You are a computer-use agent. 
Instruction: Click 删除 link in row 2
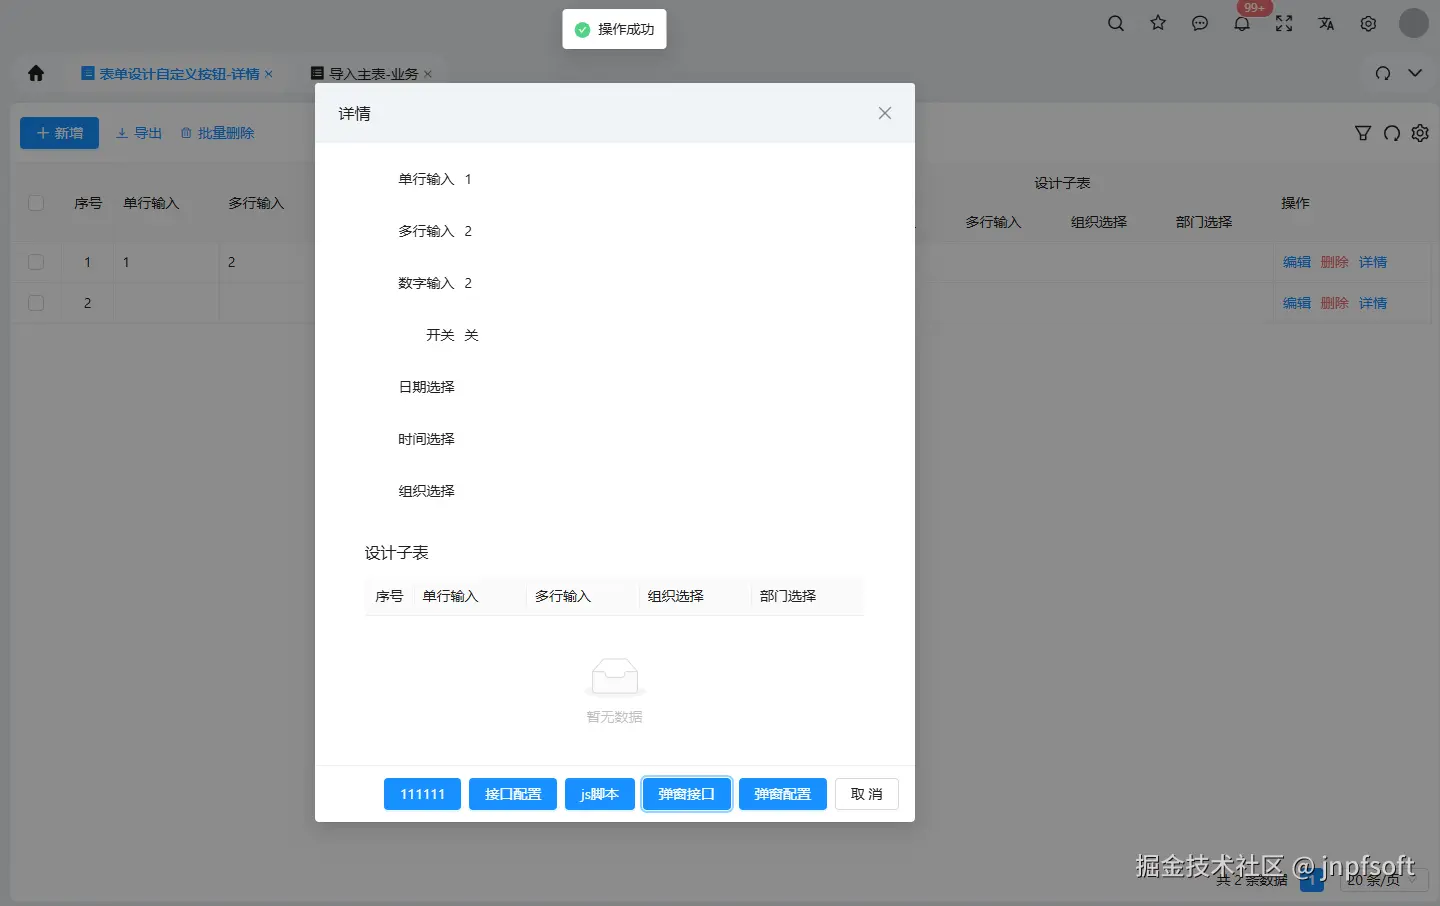tap(1335, 303)
